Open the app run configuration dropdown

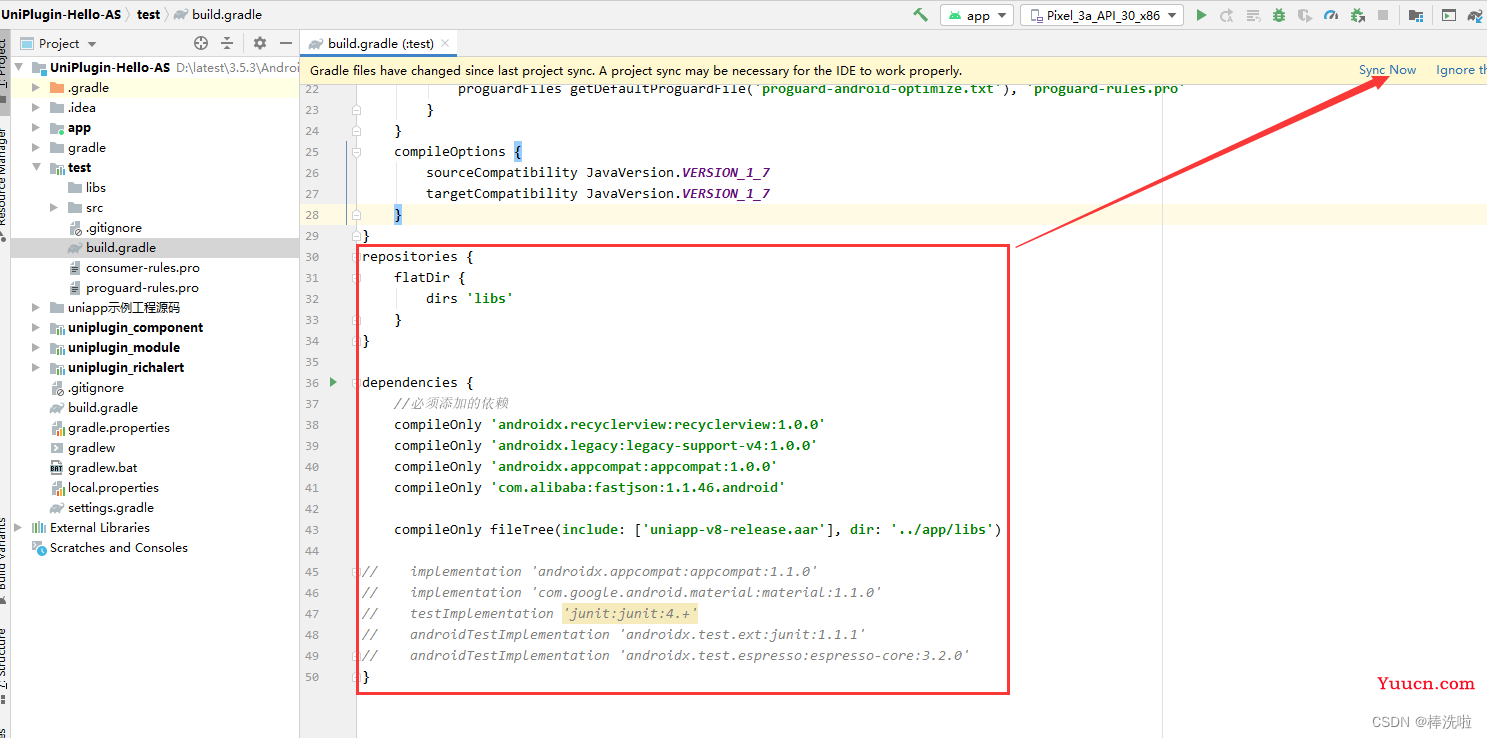[x=977, y=15]
